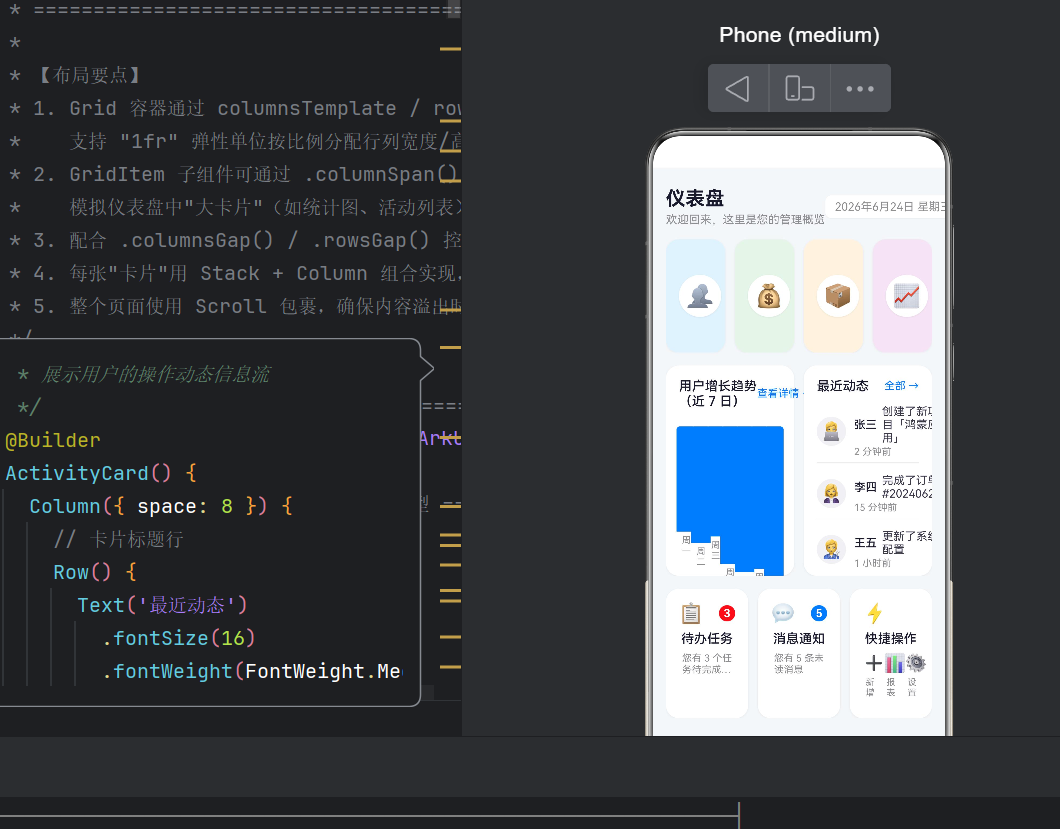Tap 李四's avatar in recent activity
The height and width of the screenshot is (829, 1060).
click(x=832, y=493)
